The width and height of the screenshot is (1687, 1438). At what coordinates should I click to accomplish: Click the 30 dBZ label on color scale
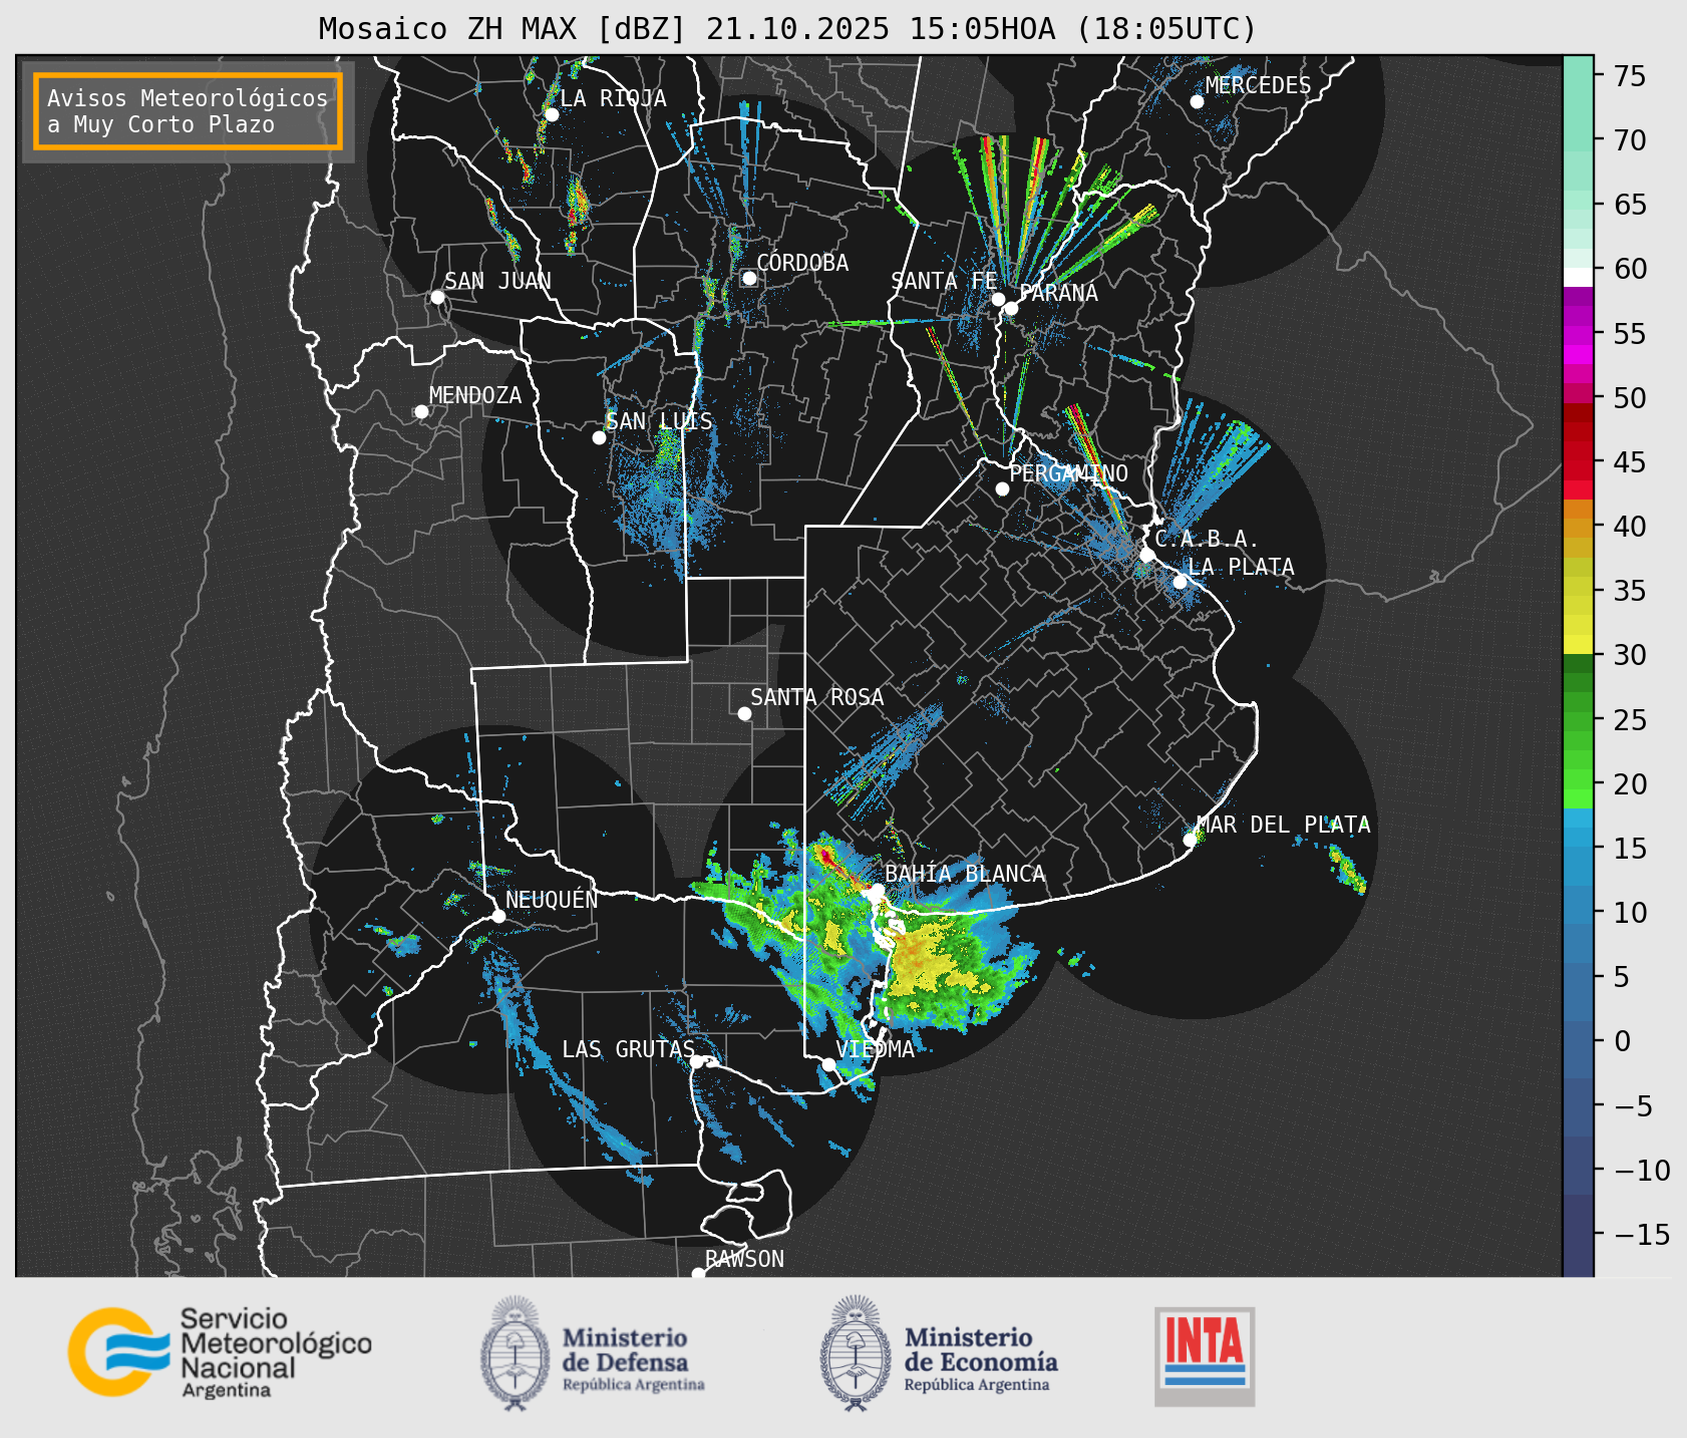[x=1629, y=655]
